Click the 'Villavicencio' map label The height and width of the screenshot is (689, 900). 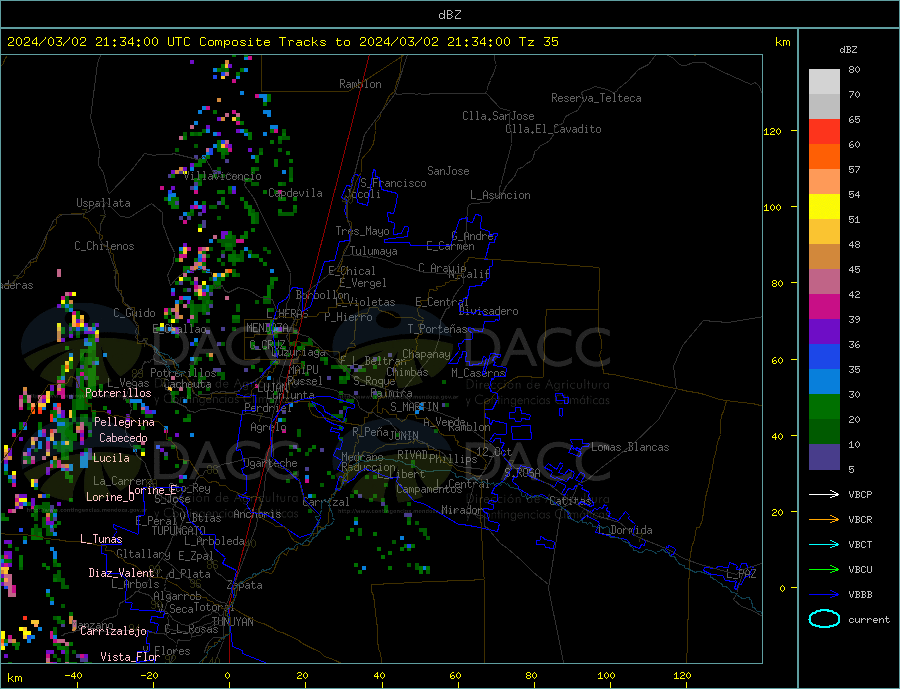222,176
